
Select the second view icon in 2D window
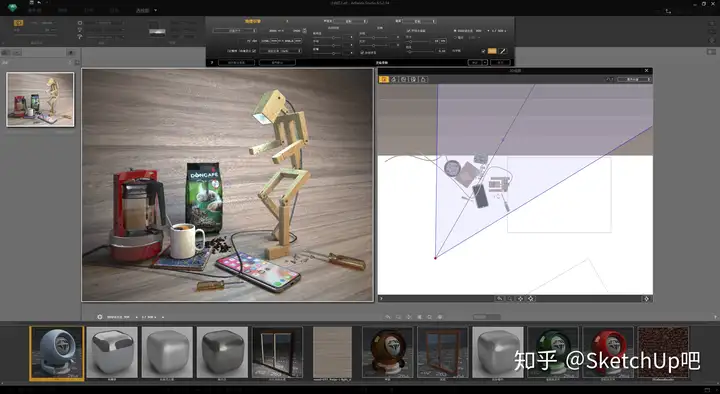394,79
